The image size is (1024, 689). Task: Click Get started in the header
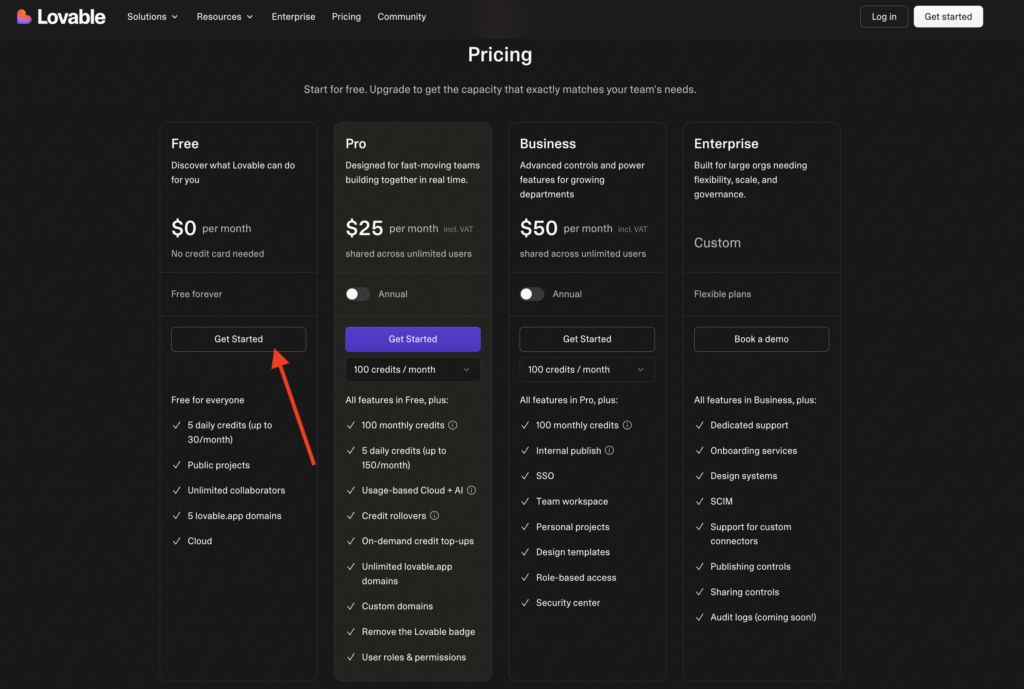click(x=948, y=17)
